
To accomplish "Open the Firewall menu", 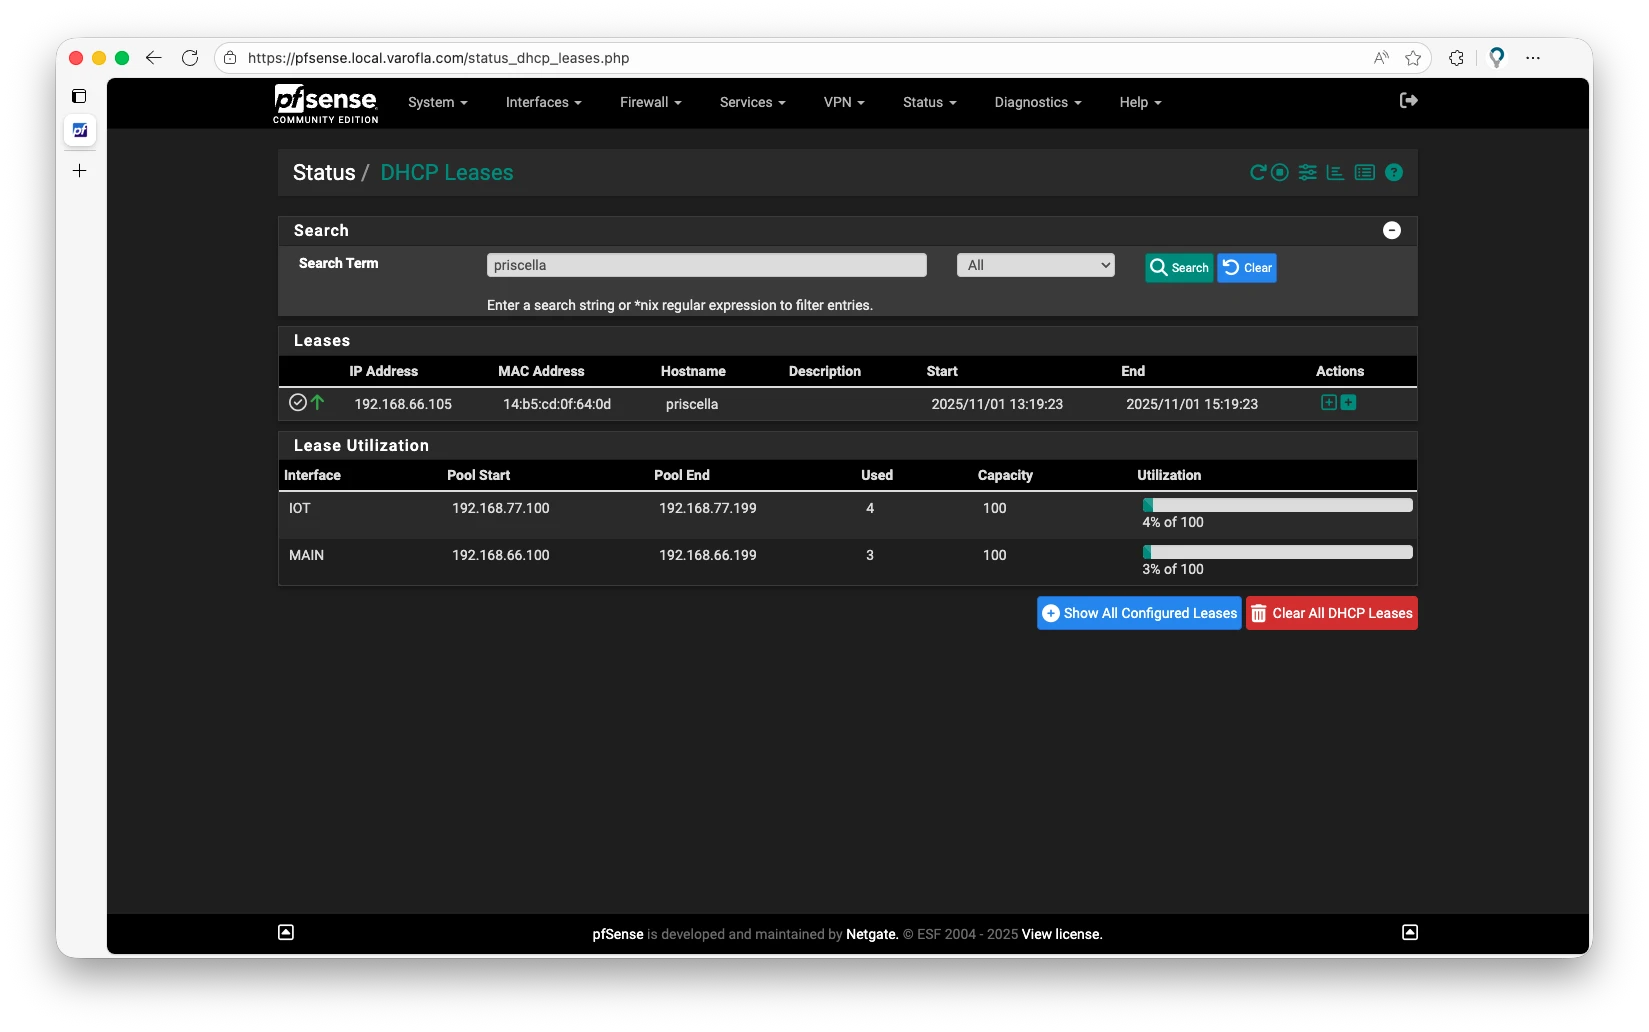I will [x=650, y=102].
